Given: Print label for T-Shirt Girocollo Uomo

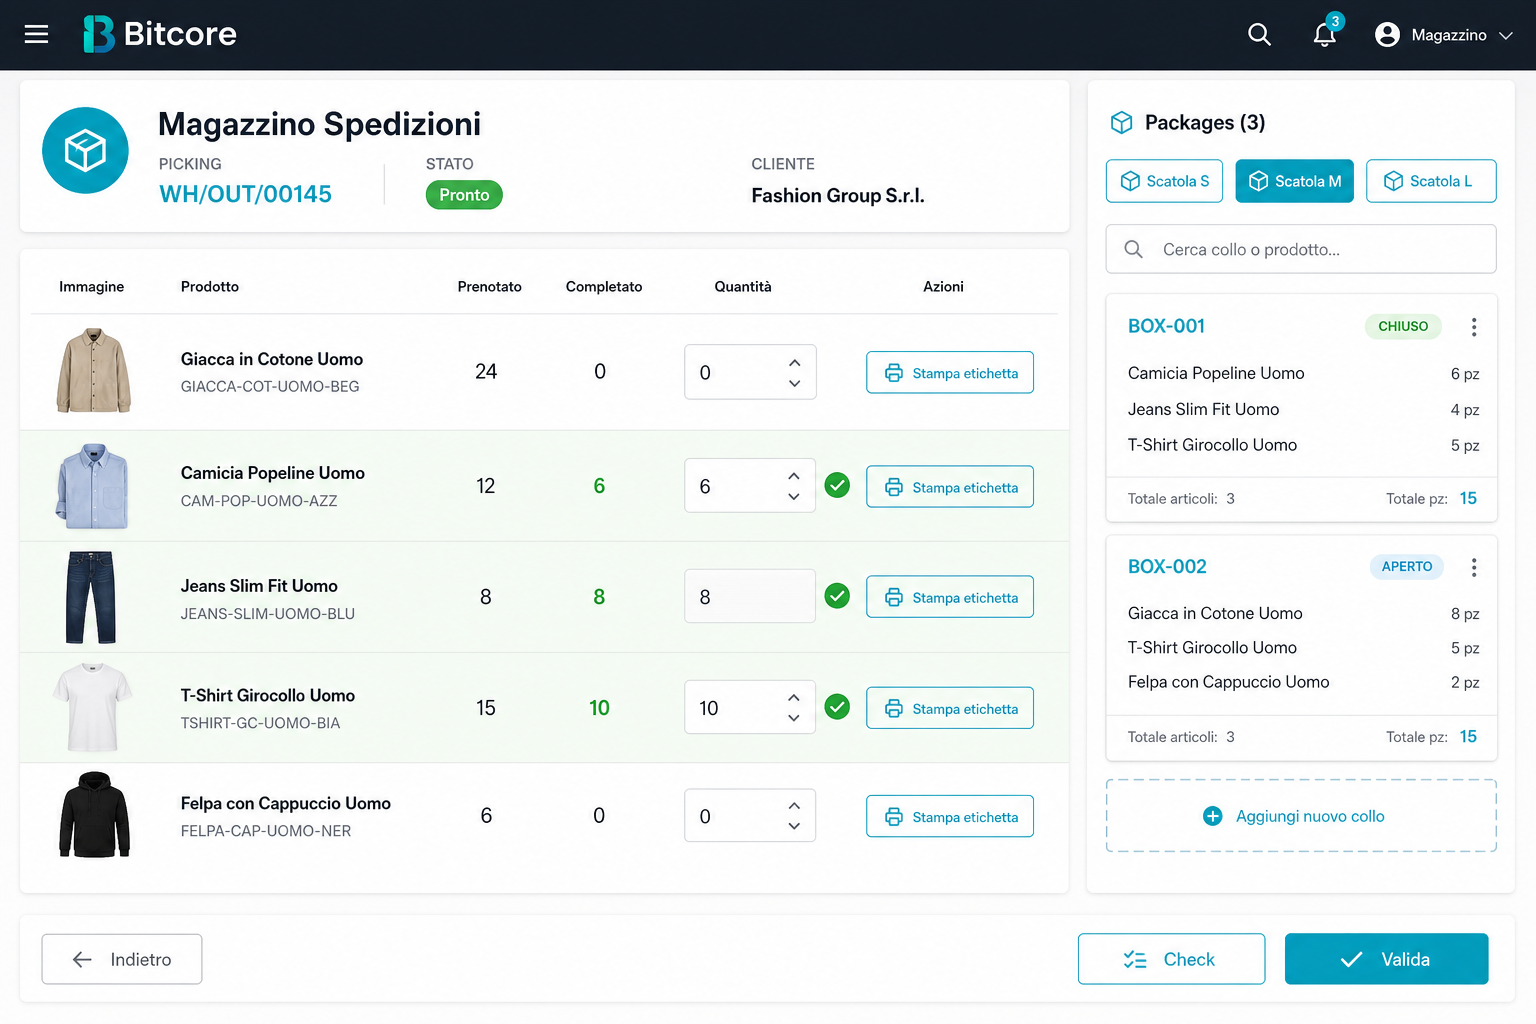Looking at the screenshot, I should [x=950, y=708].
